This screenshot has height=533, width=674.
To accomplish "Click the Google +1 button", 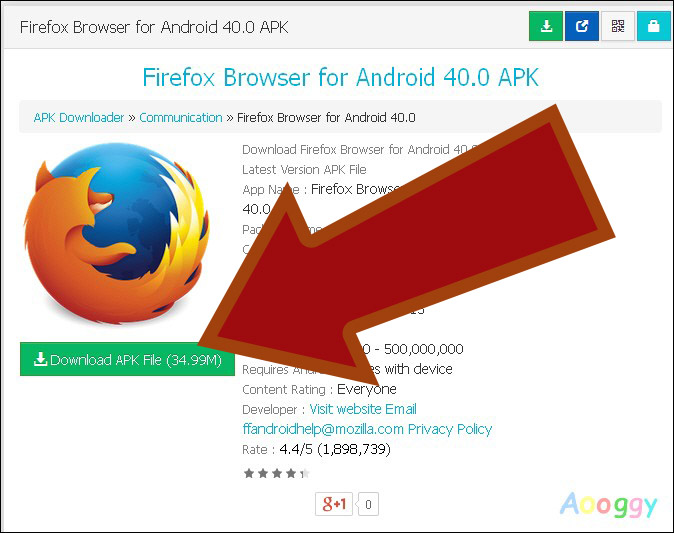I will [334, 504].
